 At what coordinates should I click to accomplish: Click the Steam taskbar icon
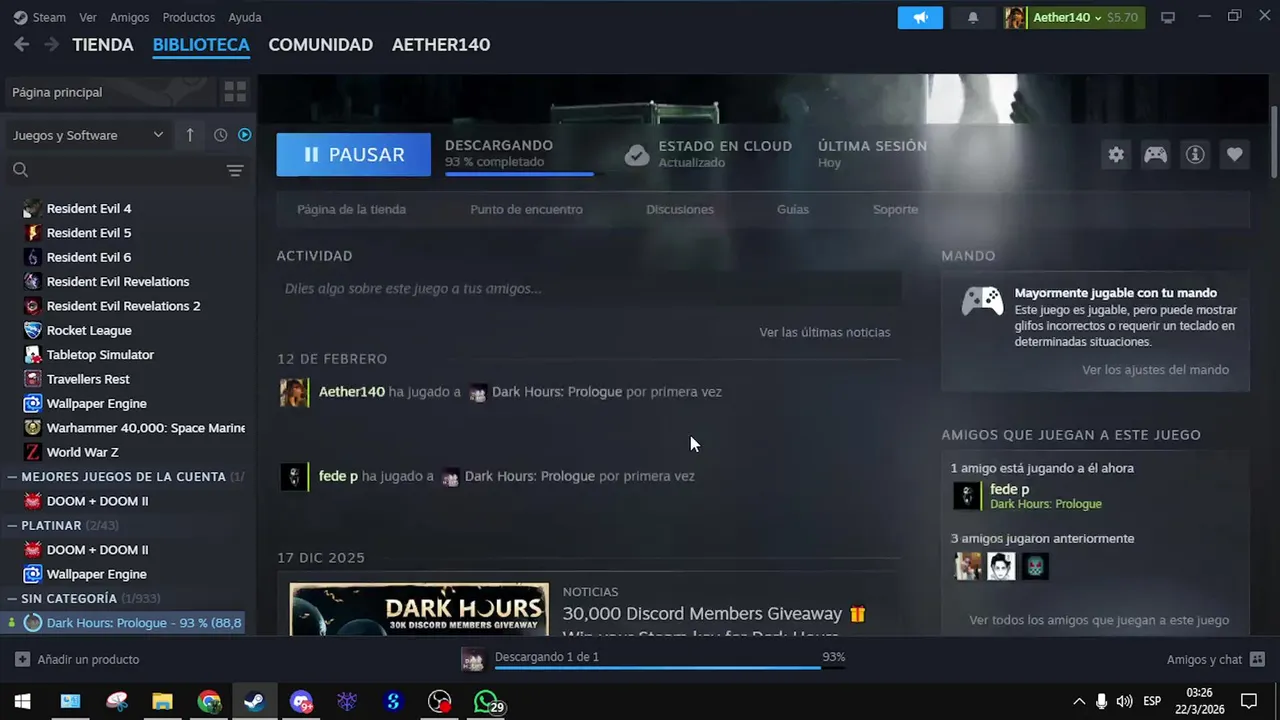click(x=255, y=702)
